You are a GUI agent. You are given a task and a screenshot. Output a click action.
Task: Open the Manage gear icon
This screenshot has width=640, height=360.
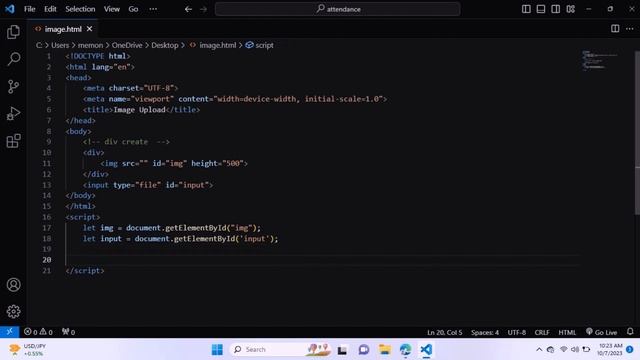point(13,311)
